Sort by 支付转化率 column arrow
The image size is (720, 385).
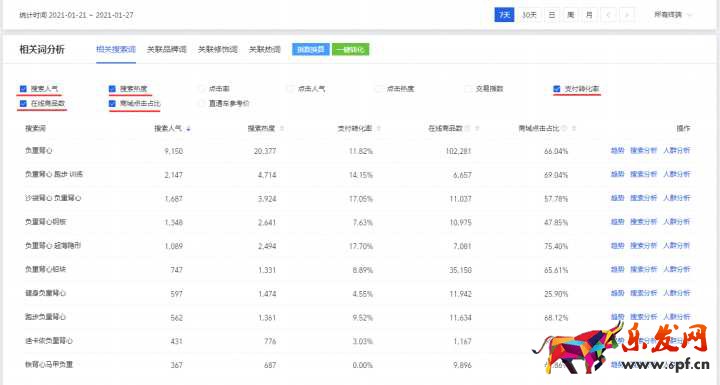coord(379,129)
